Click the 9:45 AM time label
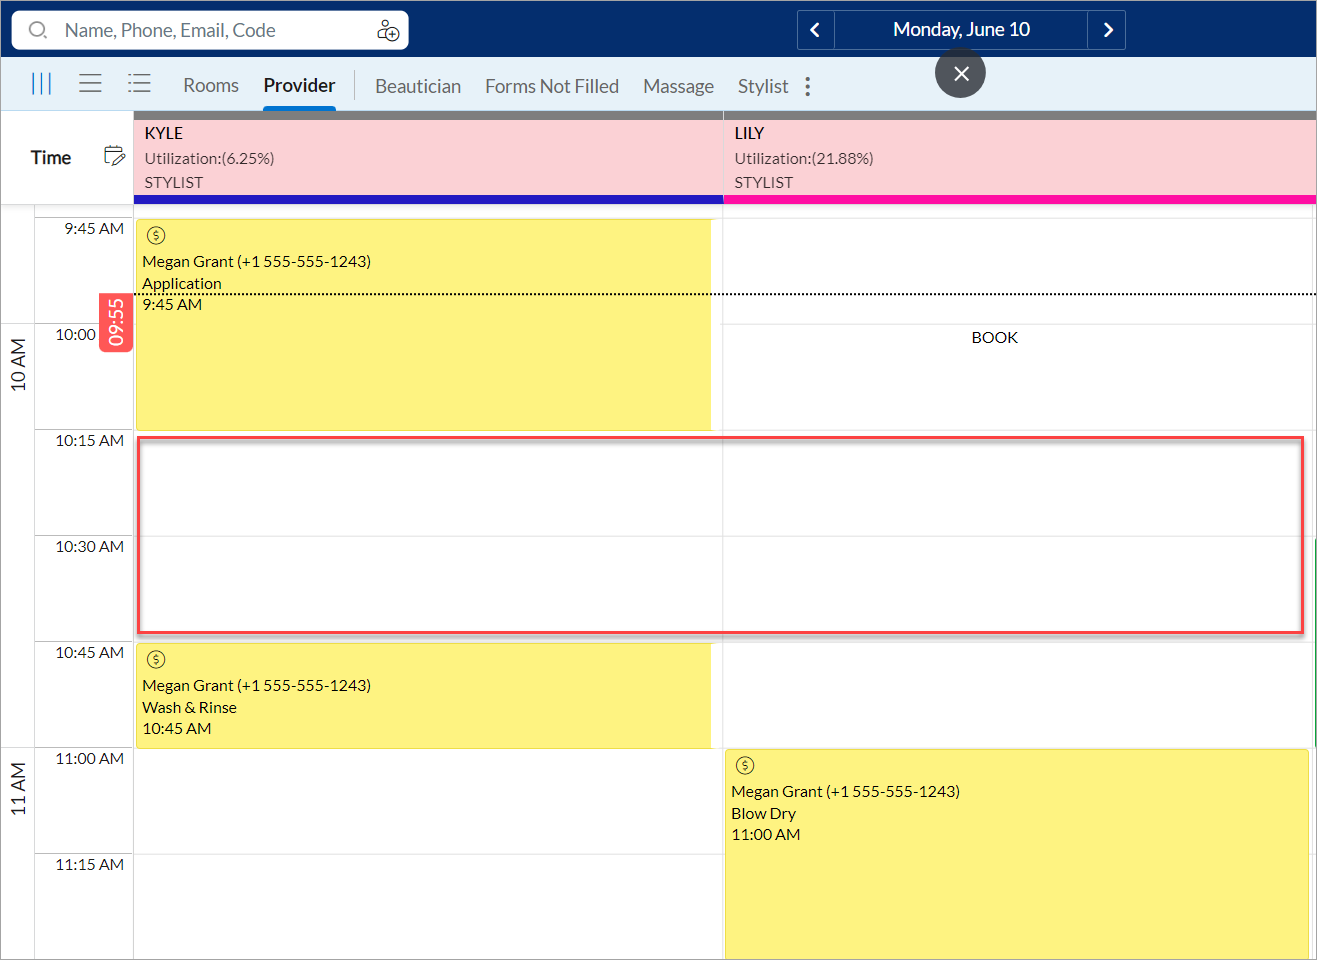 click(x=94, y=229)
